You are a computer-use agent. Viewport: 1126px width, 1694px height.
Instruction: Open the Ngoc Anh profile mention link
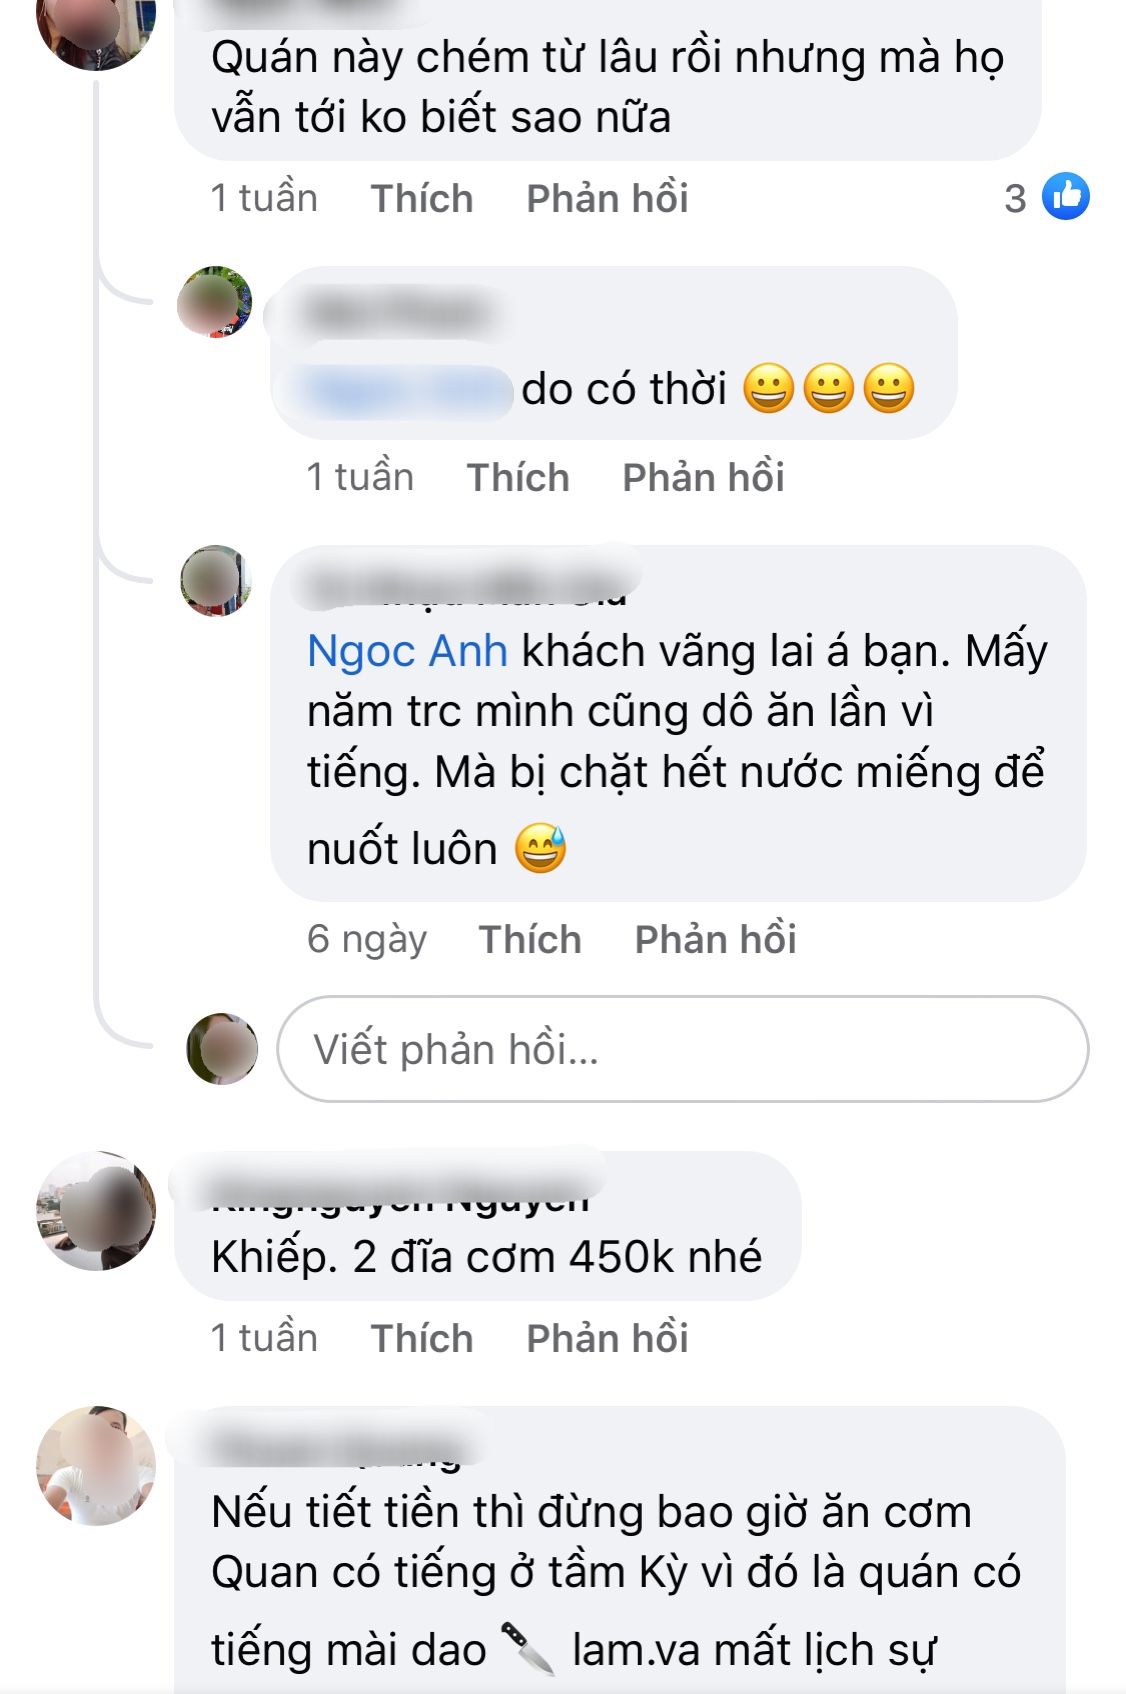[x=407, y=651]
